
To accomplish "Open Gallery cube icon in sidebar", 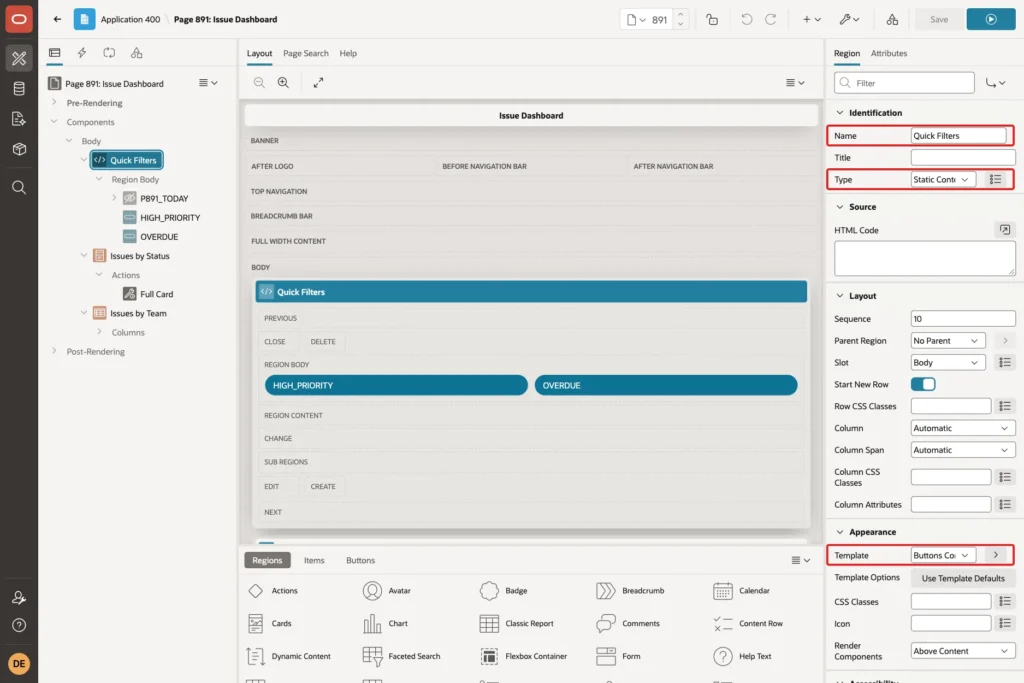I will [19, 149].
